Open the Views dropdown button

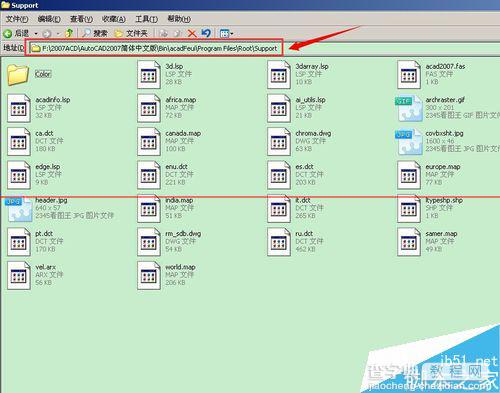coord(226,33)
